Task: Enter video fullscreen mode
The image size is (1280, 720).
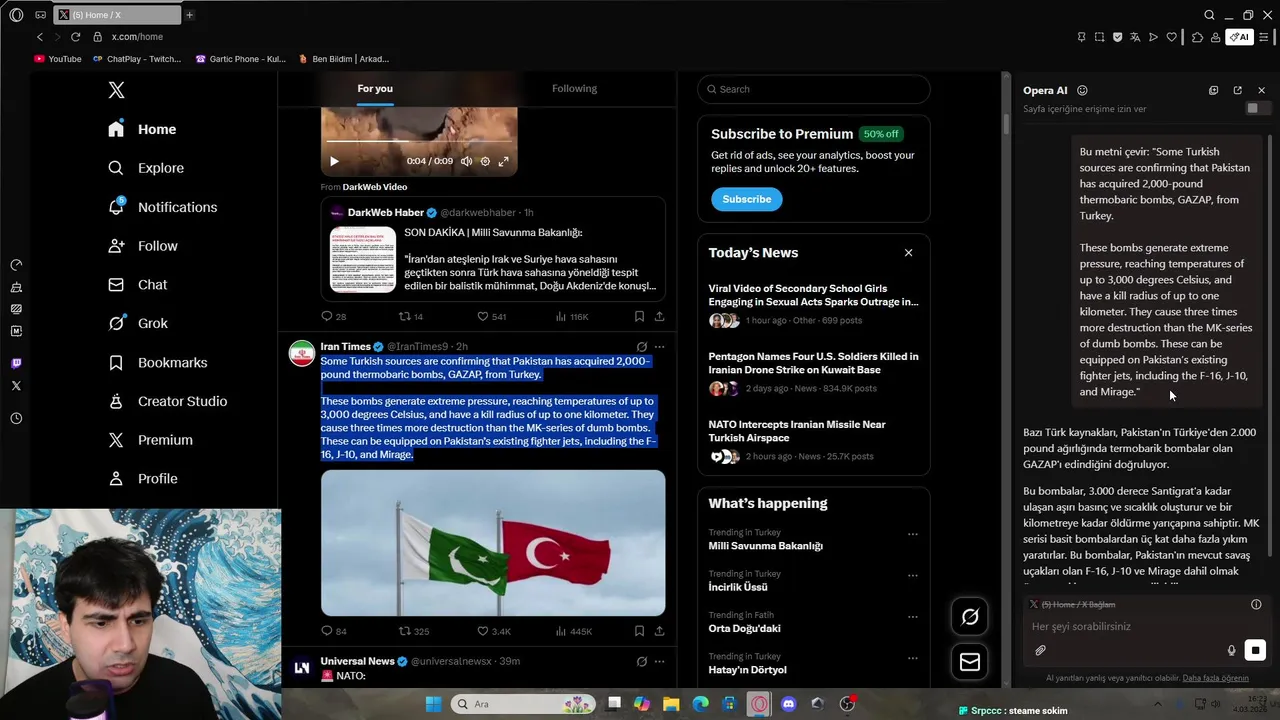Action: coord(504,161)
